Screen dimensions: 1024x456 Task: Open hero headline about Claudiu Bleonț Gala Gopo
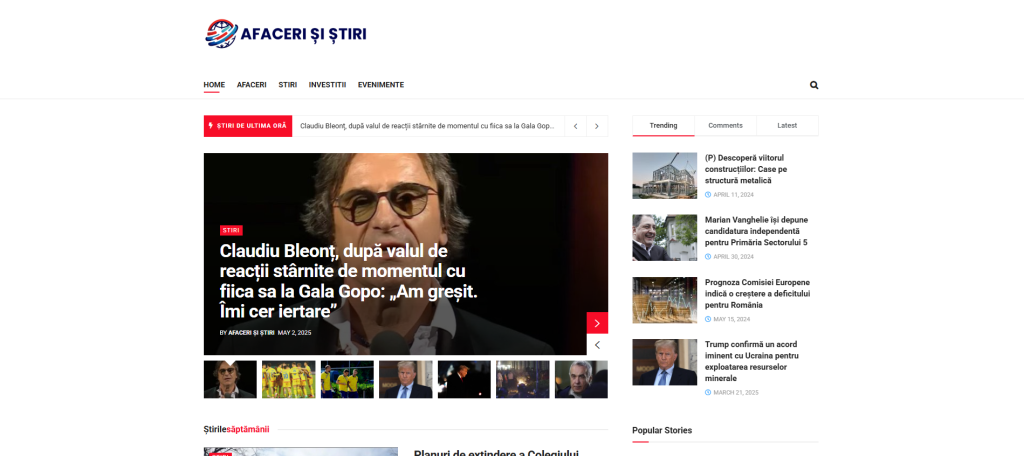(349, 282)
